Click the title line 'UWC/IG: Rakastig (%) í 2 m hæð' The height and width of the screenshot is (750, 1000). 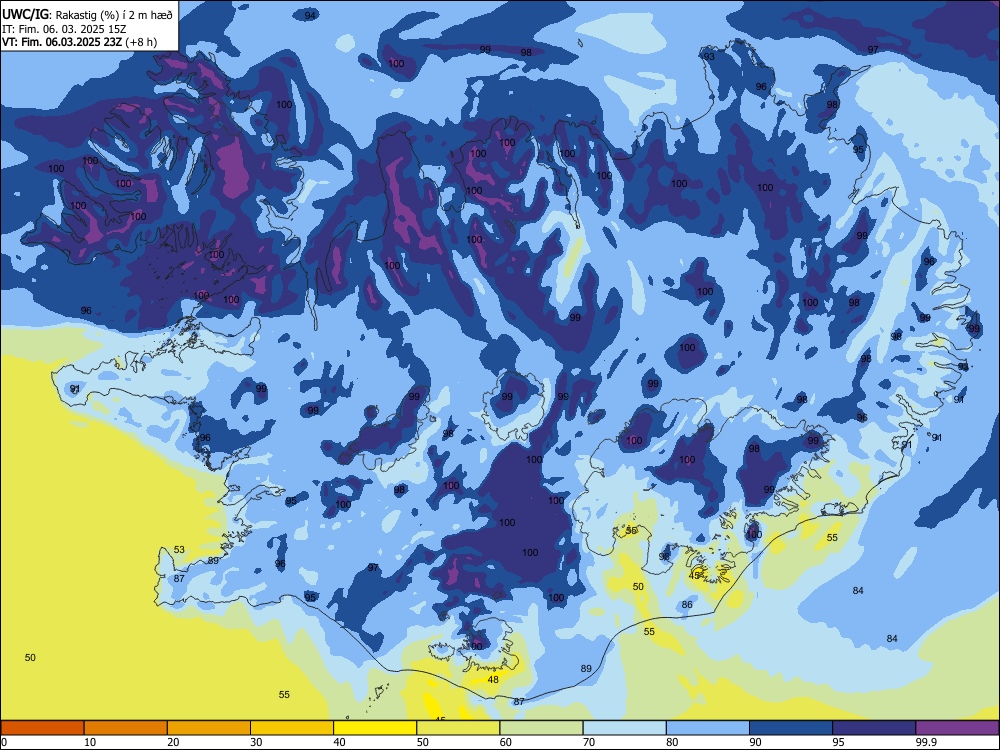coord(87,15)
